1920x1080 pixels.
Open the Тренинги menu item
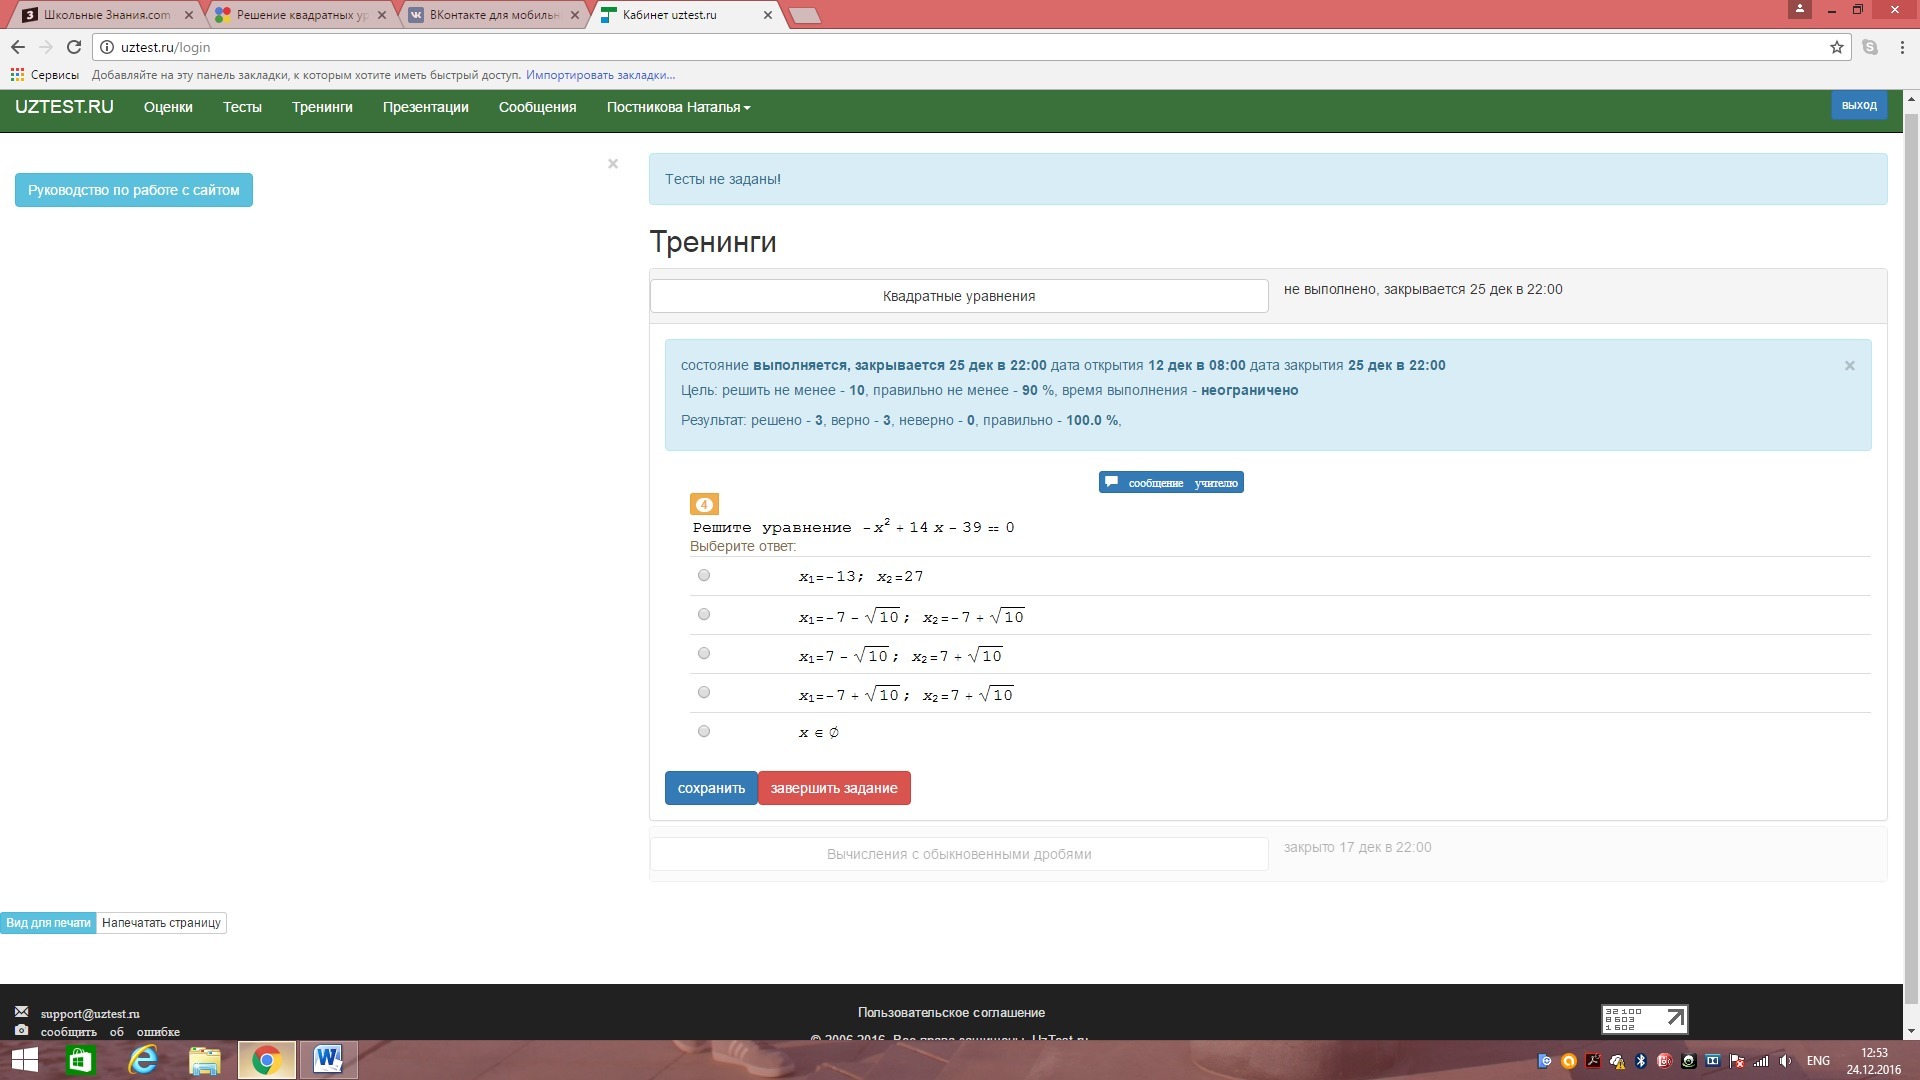(x=322, y=107)
